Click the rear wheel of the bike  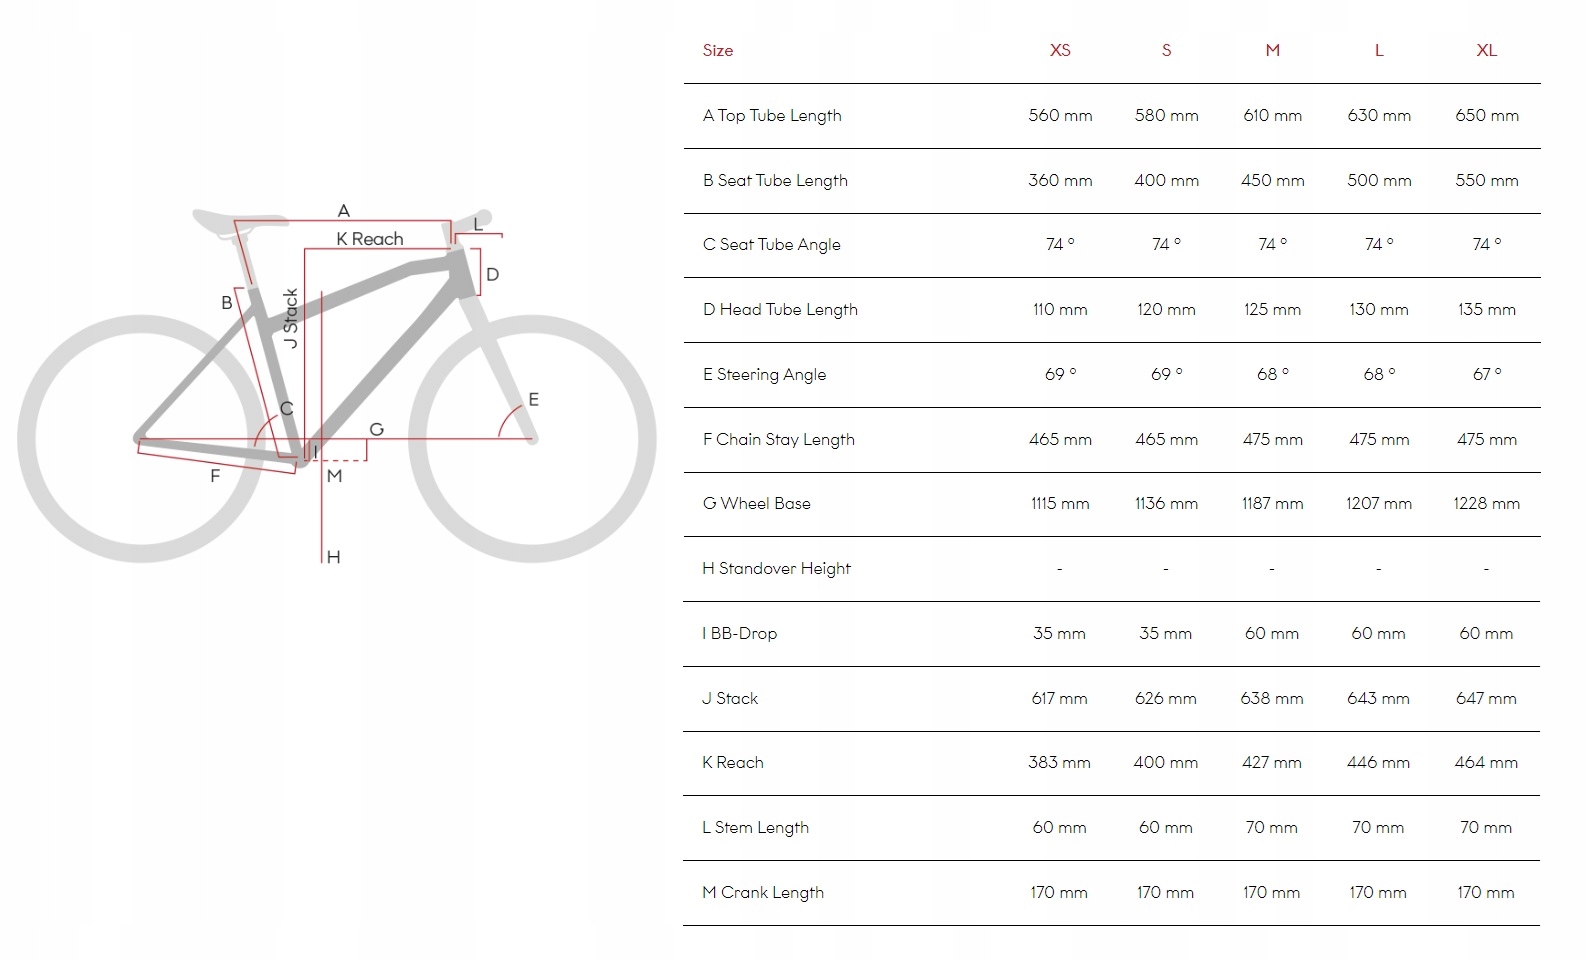[140, 438]
